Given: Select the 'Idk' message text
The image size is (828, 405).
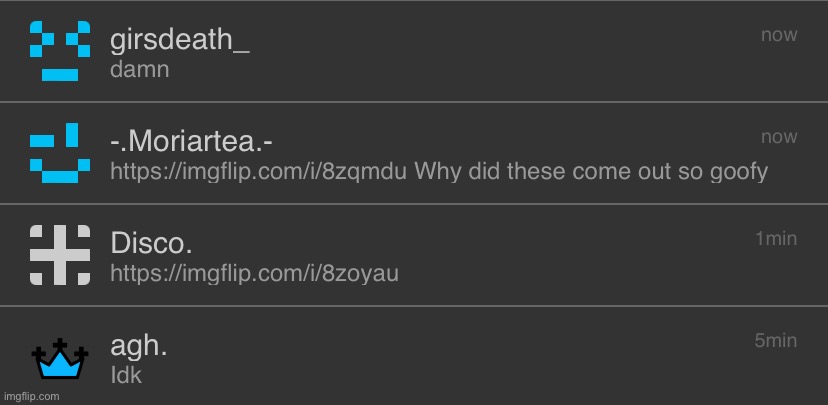Looking at the screenshot, I should (x=126, y=375).
